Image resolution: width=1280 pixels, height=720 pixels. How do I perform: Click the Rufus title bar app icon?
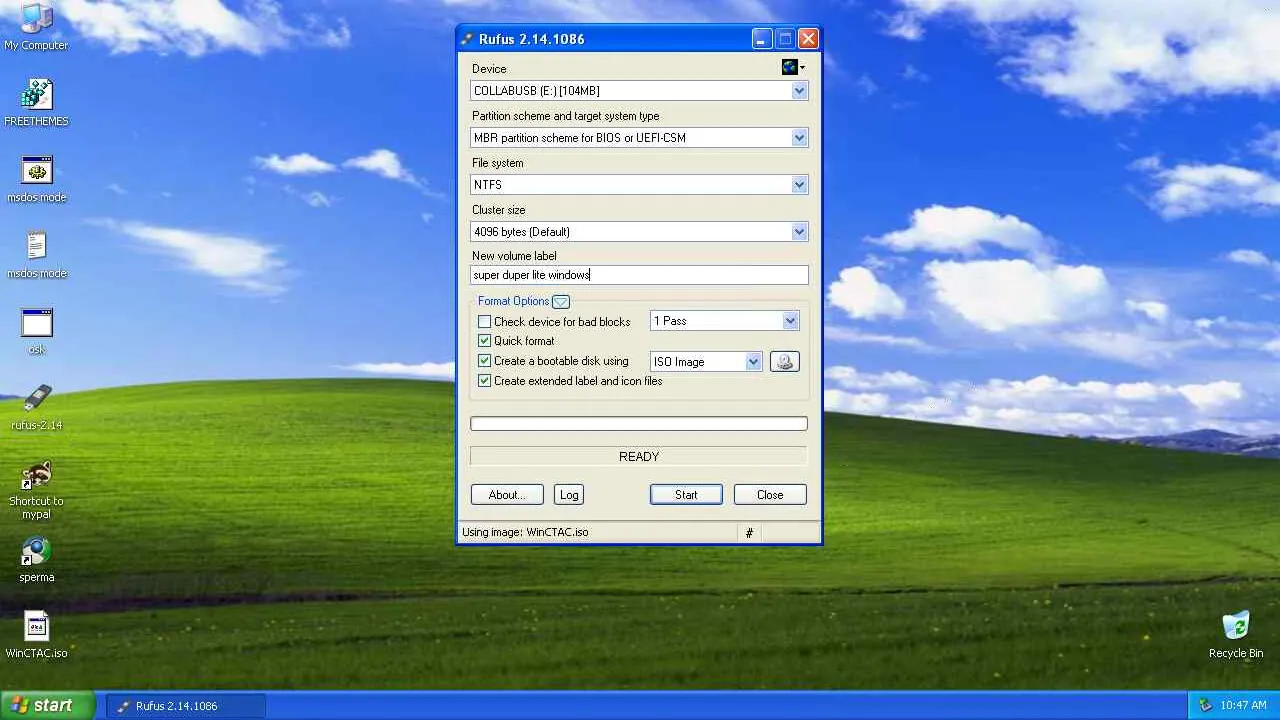(x=467, y=39)
